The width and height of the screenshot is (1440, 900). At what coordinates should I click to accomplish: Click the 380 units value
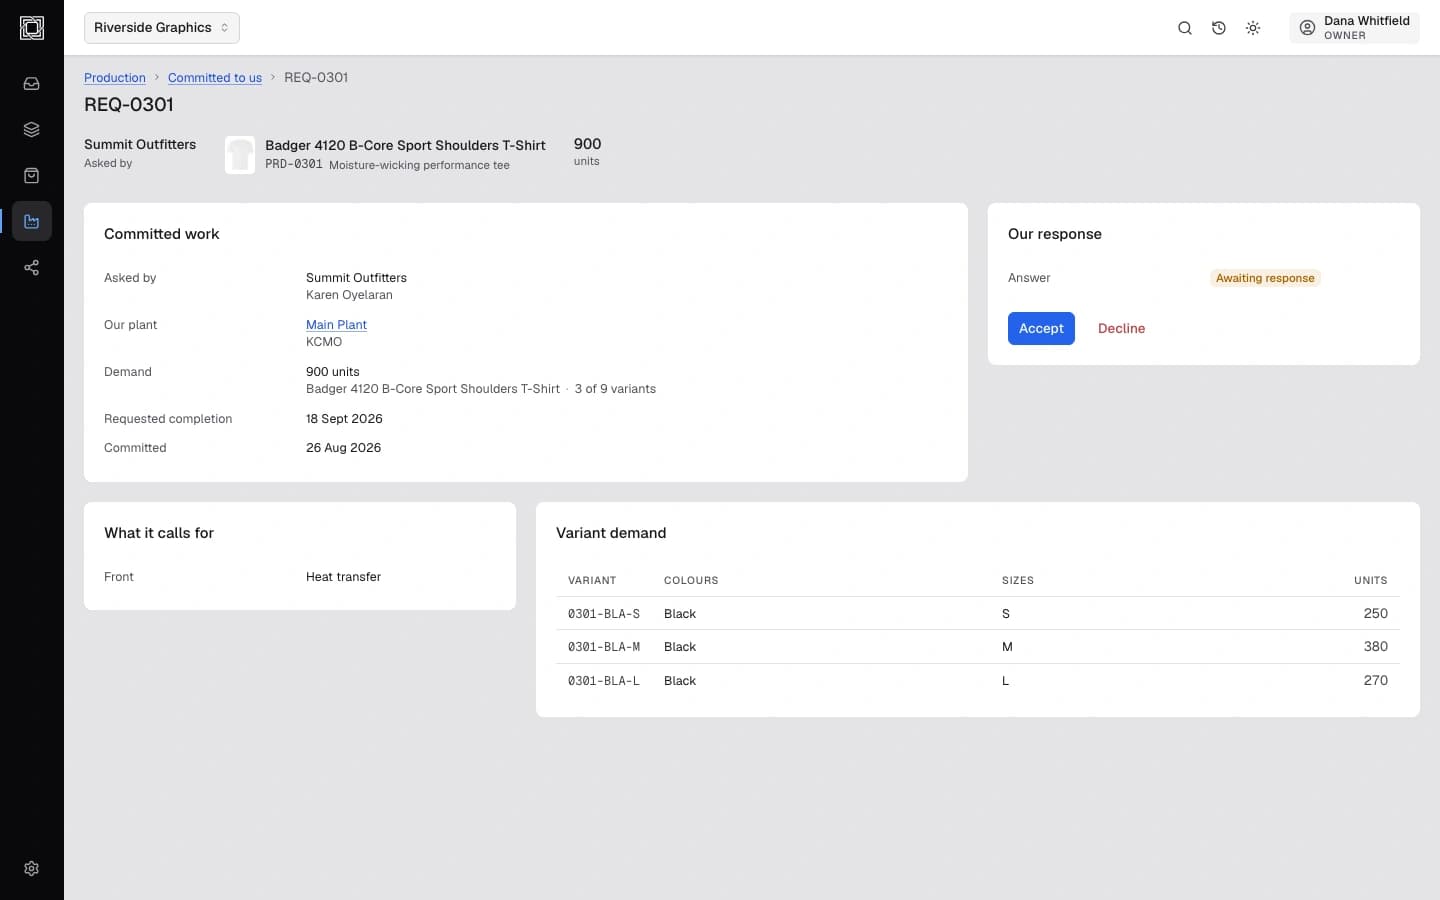[x=1376, y=647]
